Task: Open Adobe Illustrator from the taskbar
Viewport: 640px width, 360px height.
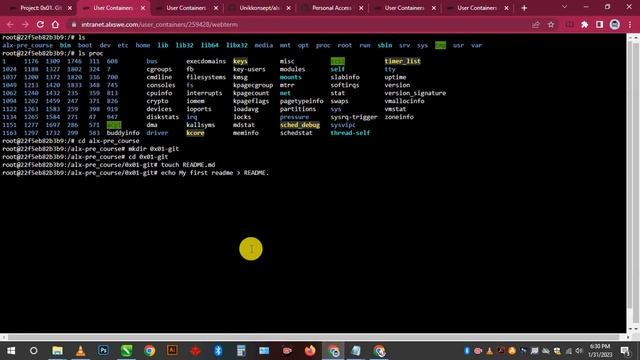Action: coord(172,351)
